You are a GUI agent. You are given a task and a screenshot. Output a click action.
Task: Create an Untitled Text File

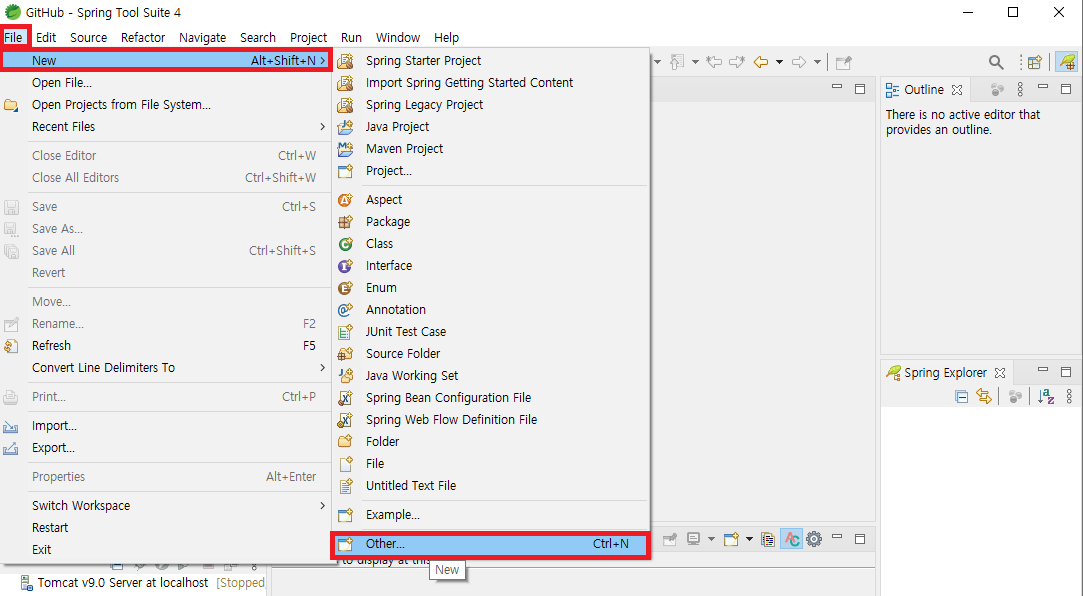[x=490, y=486]
